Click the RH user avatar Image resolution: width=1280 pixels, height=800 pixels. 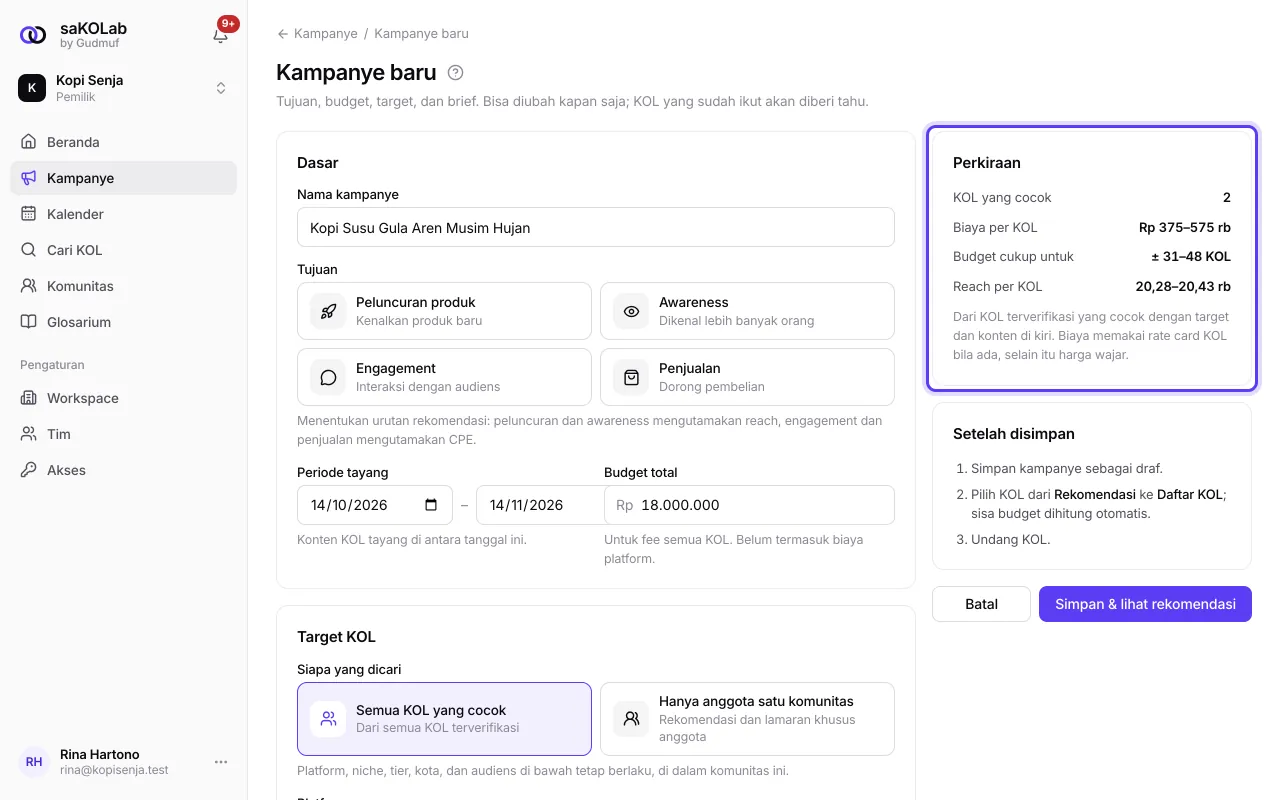click(x=34, y=762)
